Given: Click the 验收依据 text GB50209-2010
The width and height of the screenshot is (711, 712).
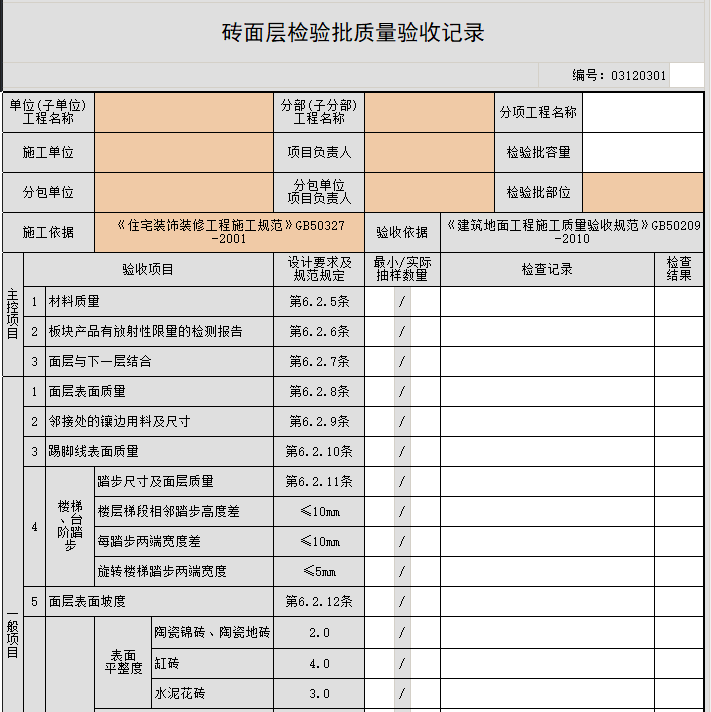Looking at the screenshot, I should [572, 232].
